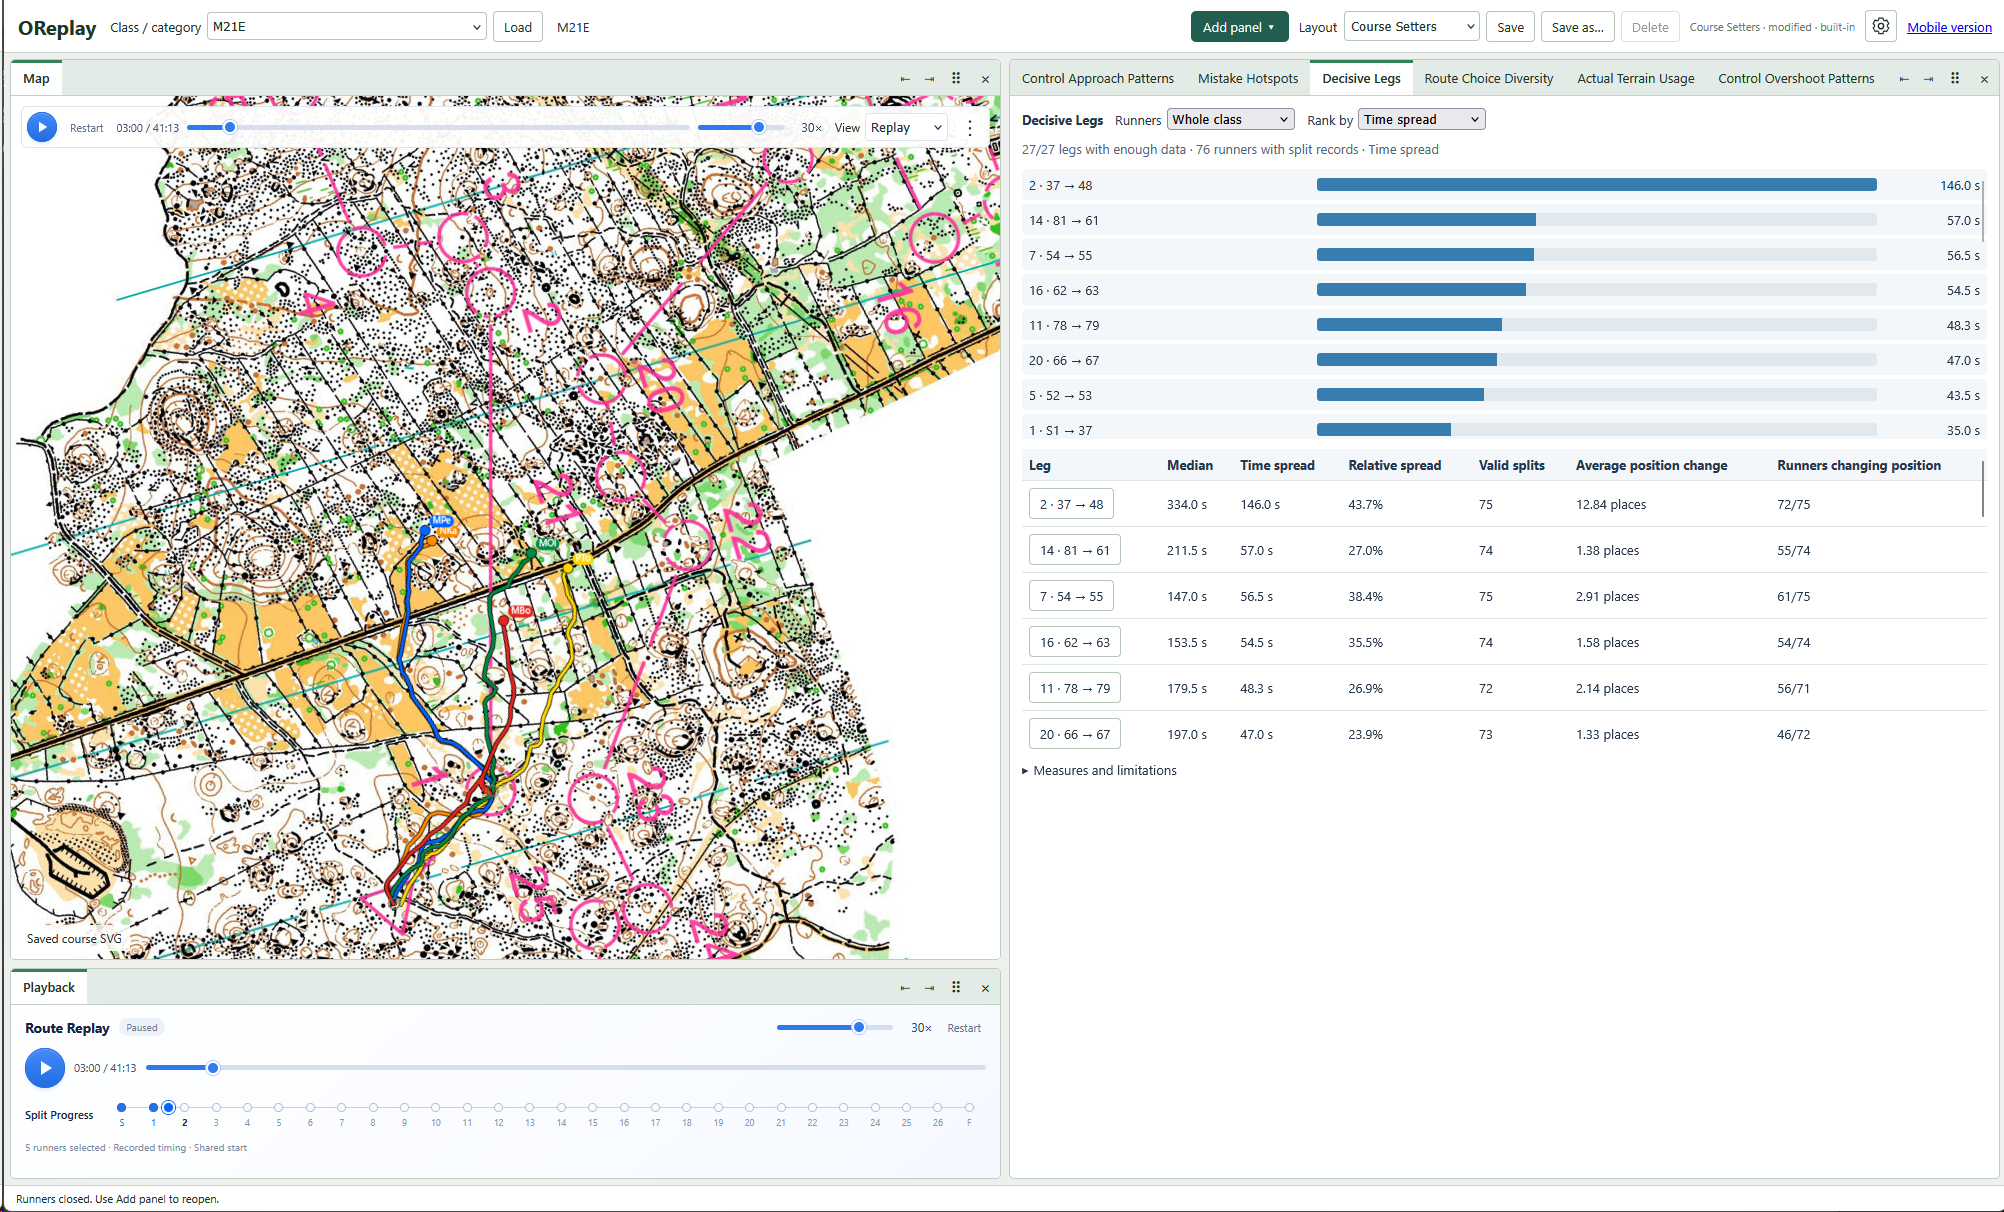This screenshot has height=1212, width=2004.
Task: Play the map replay
Action: click(42, 127)
